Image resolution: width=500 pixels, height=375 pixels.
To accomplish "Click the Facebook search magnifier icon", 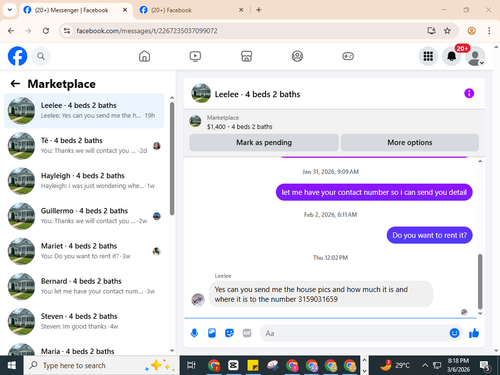I will (41, 56).
